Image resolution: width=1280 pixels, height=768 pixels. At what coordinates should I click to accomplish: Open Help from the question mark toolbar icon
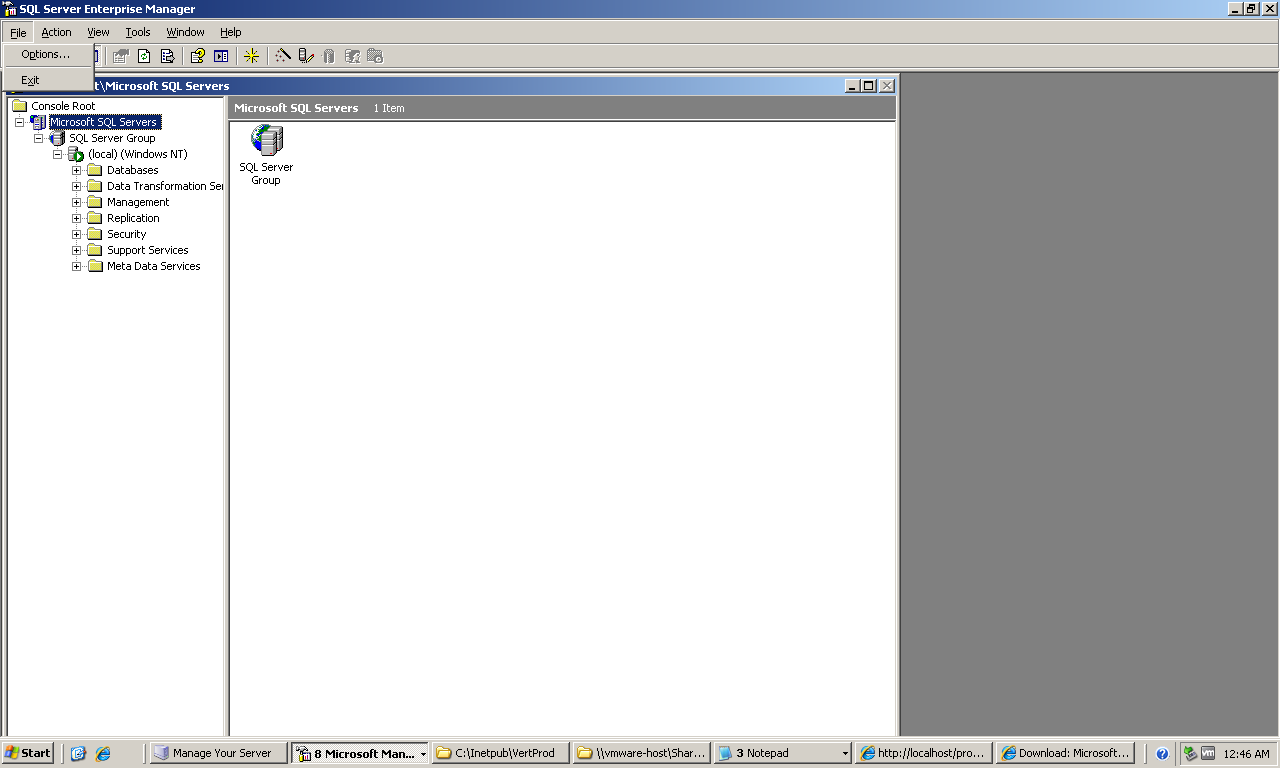(198, 56)
